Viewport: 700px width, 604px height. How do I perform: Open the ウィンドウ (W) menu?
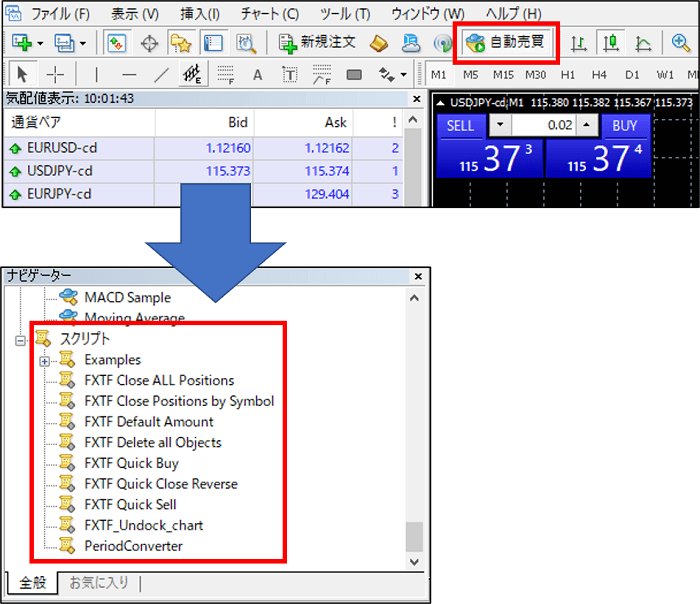428,14
